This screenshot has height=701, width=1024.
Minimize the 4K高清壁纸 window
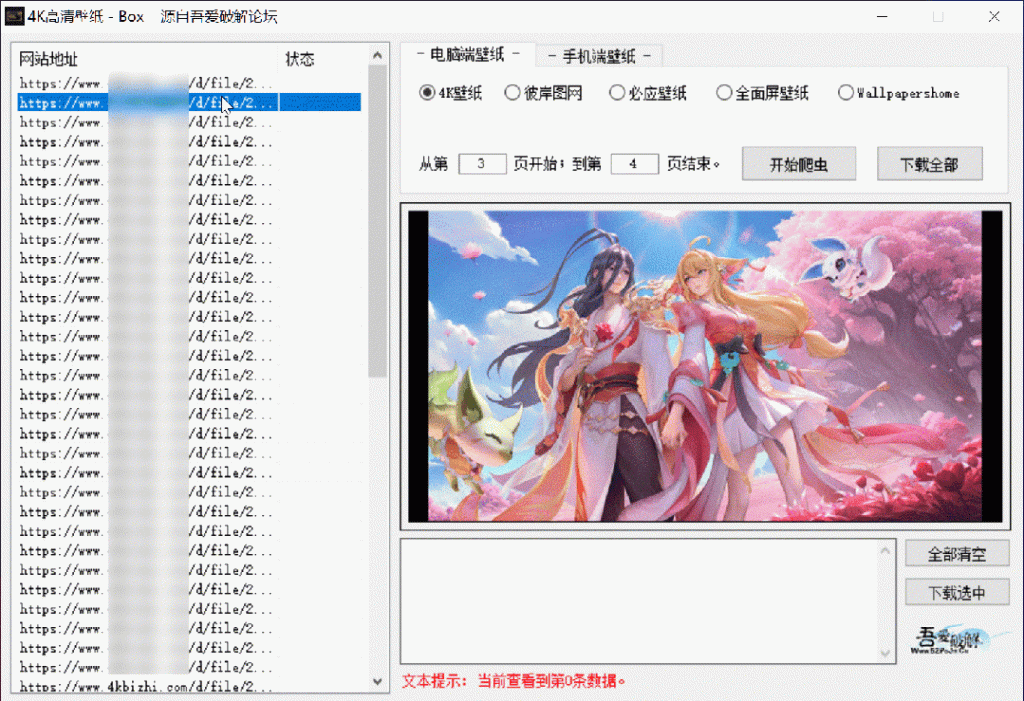882,16
